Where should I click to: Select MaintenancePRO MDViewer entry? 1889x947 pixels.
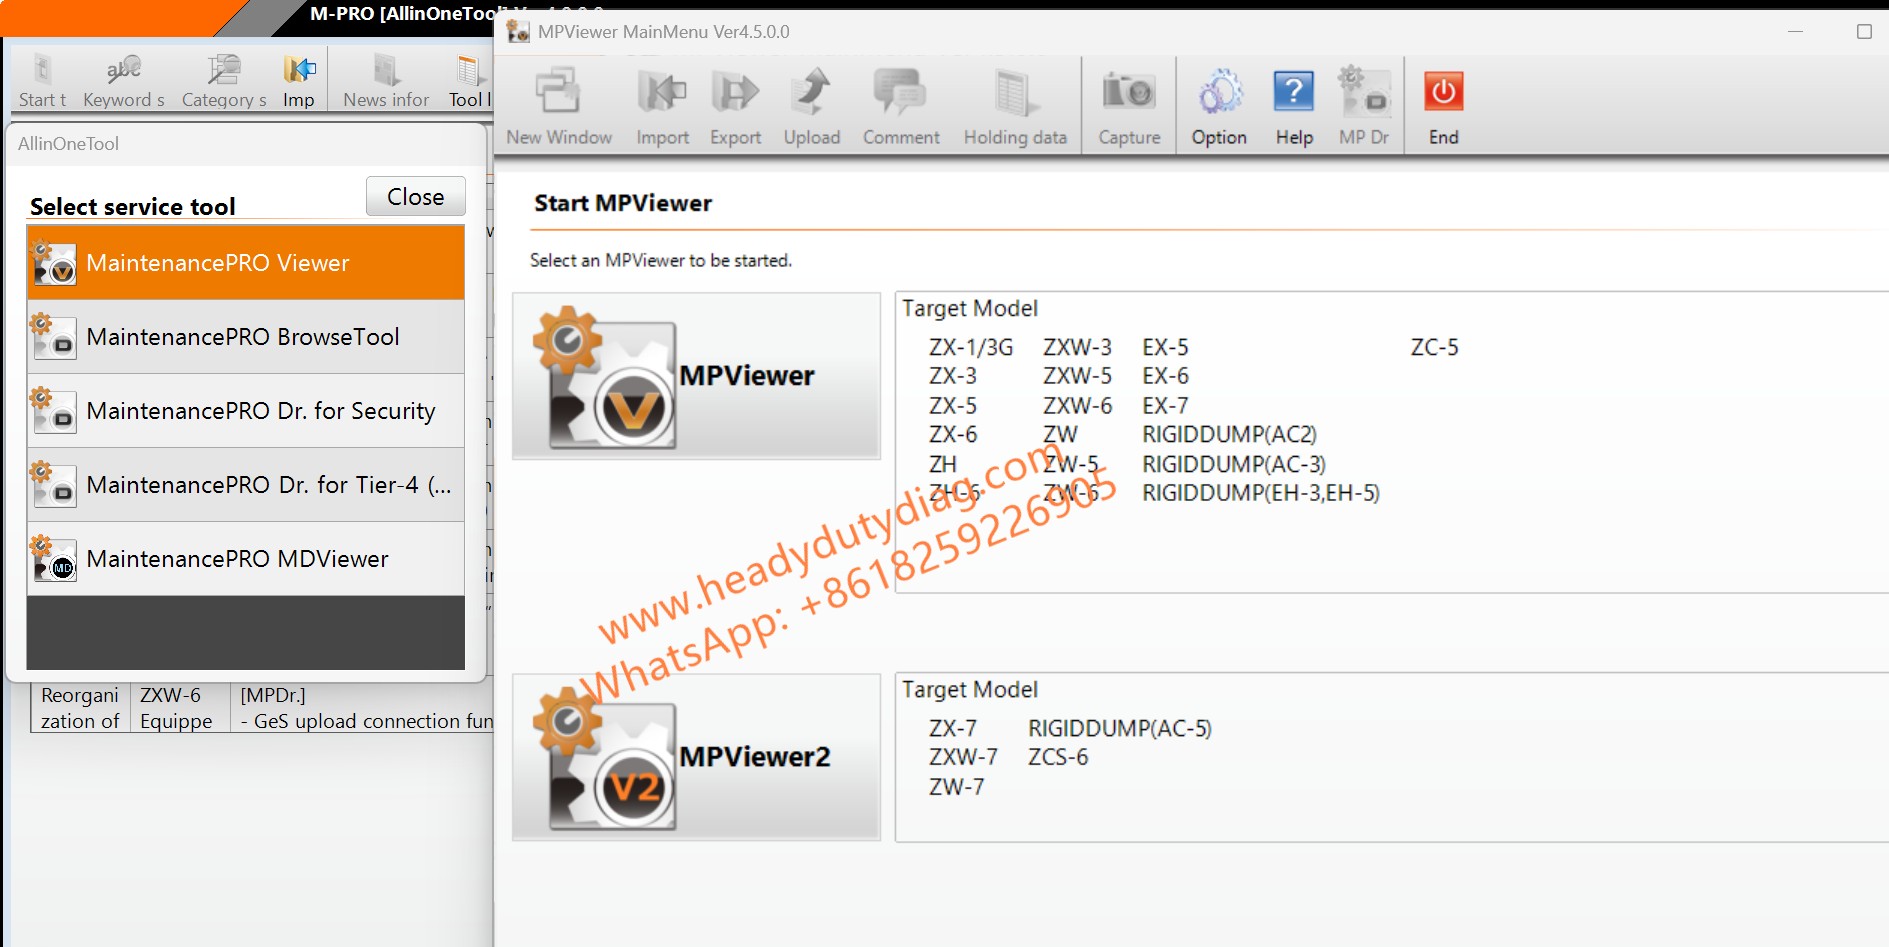tap(246, 559)
